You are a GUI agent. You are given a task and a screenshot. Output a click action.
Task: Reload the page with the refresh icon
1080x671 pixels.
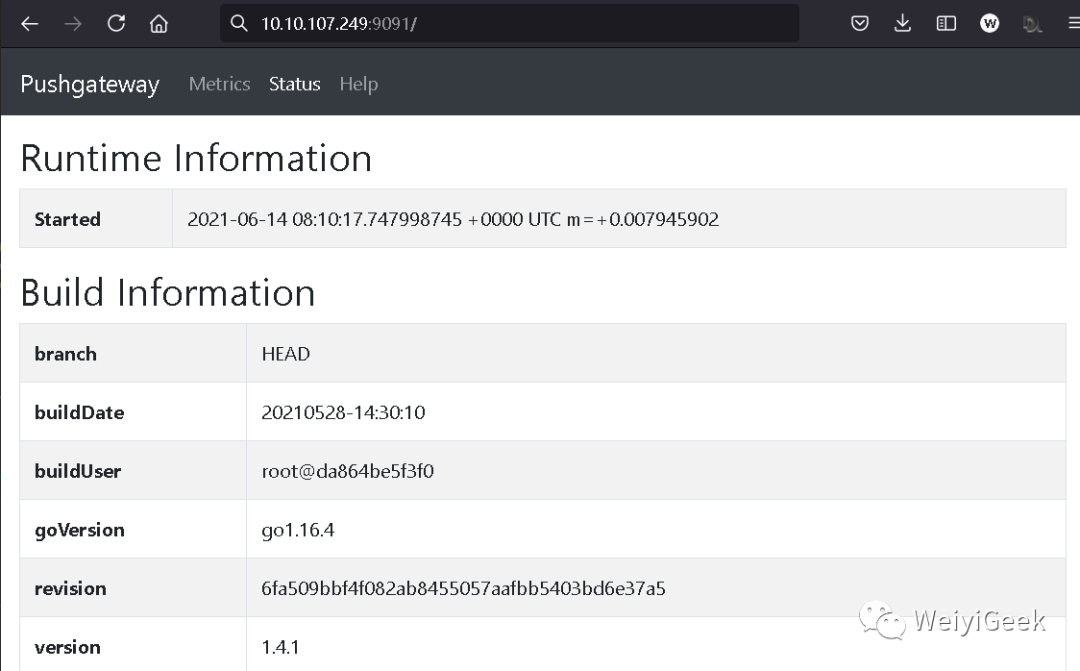[116, 23]
